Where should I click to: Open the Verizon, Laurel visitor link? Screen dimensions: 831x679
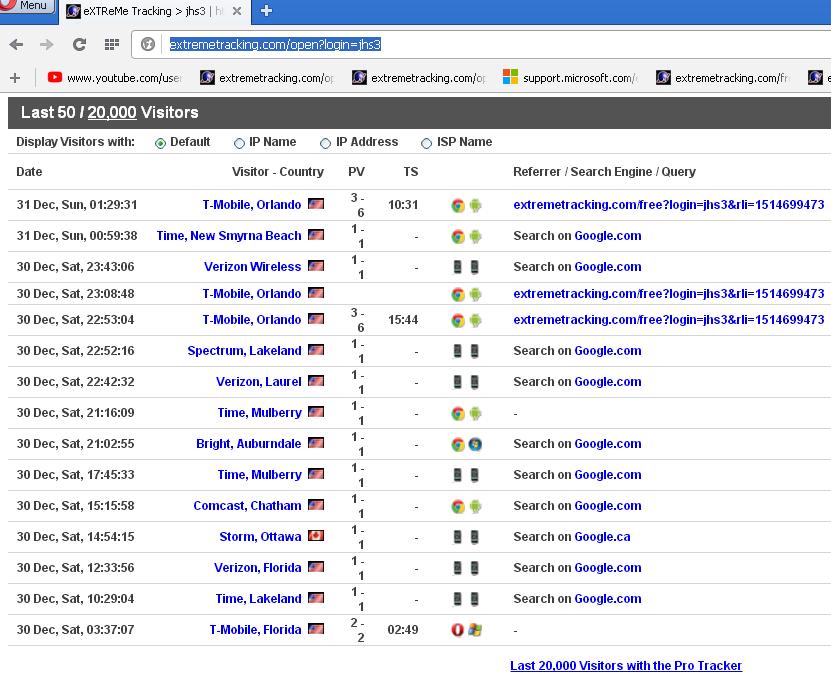point(259,382)
